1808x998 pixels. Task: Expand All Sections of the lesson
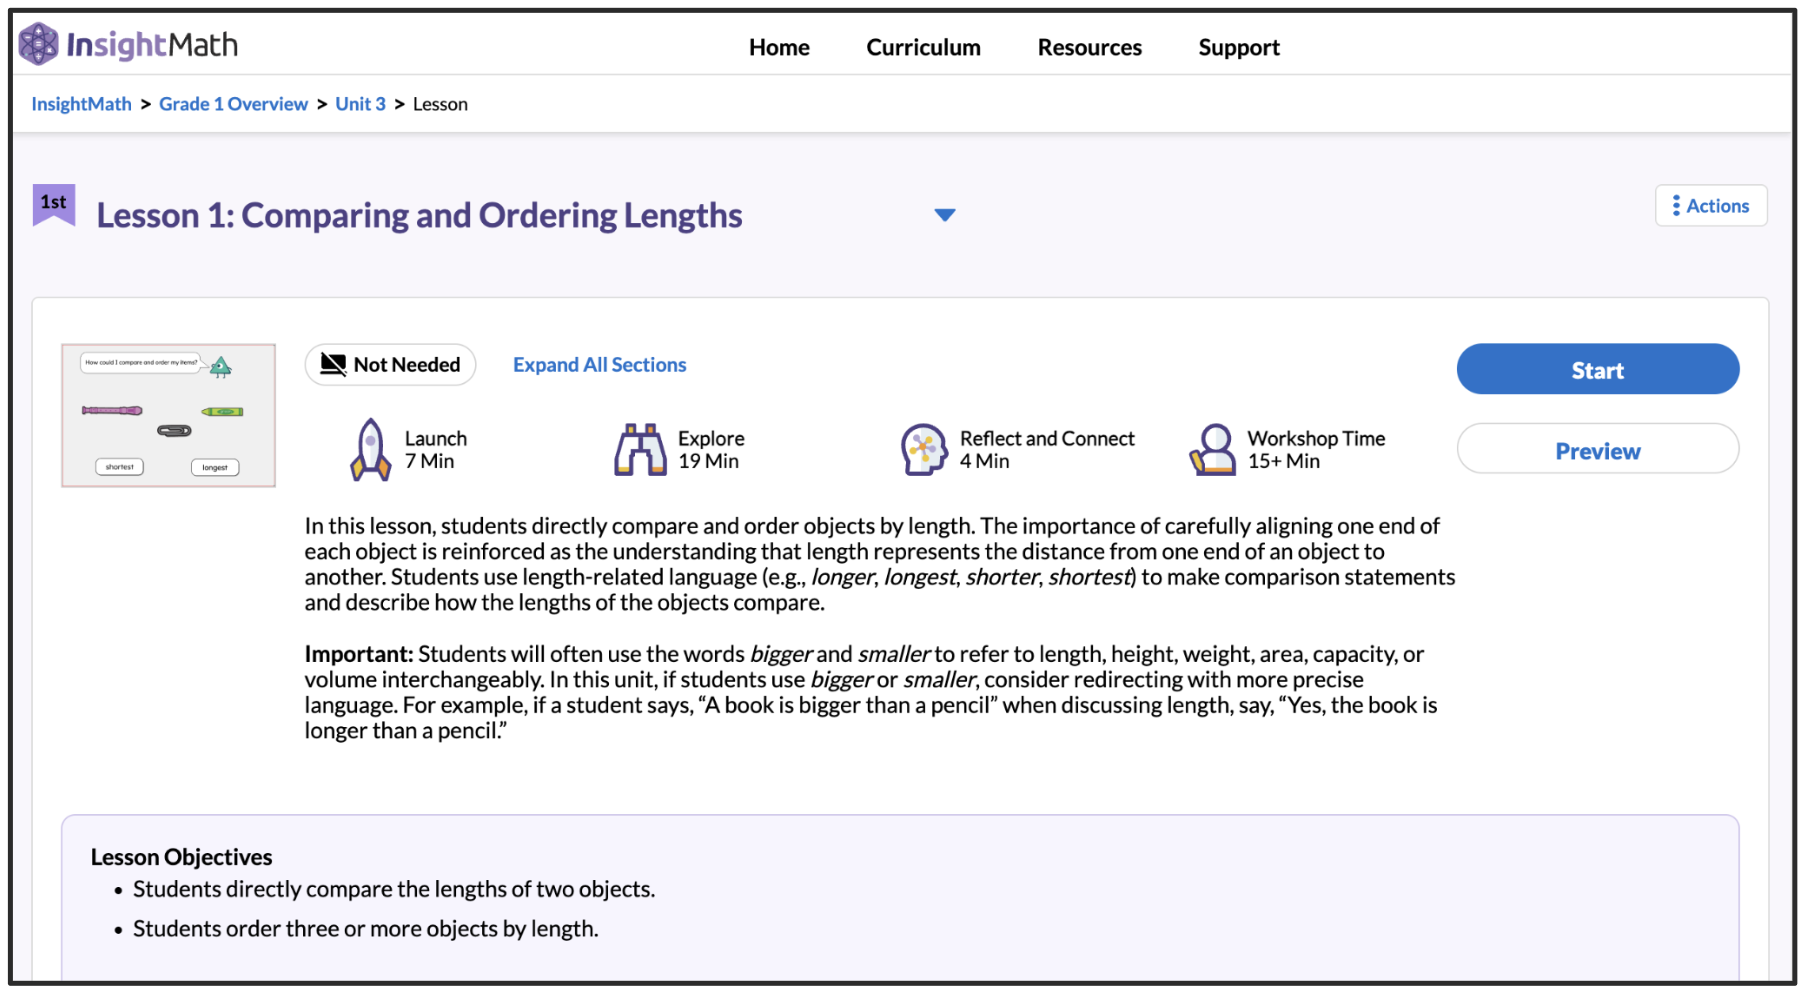pyautogui.click(x=599, y=365)
